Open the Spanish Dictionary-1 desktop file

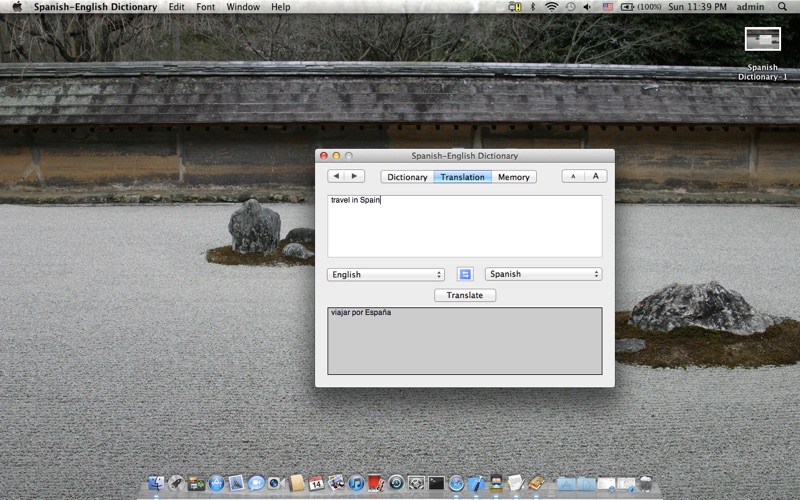pyautogui.click(x=762, y=54)
